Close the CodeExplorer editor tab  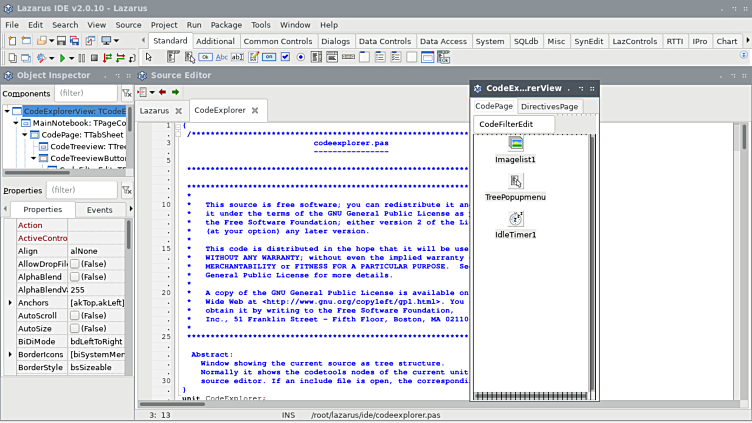[255, 111]
